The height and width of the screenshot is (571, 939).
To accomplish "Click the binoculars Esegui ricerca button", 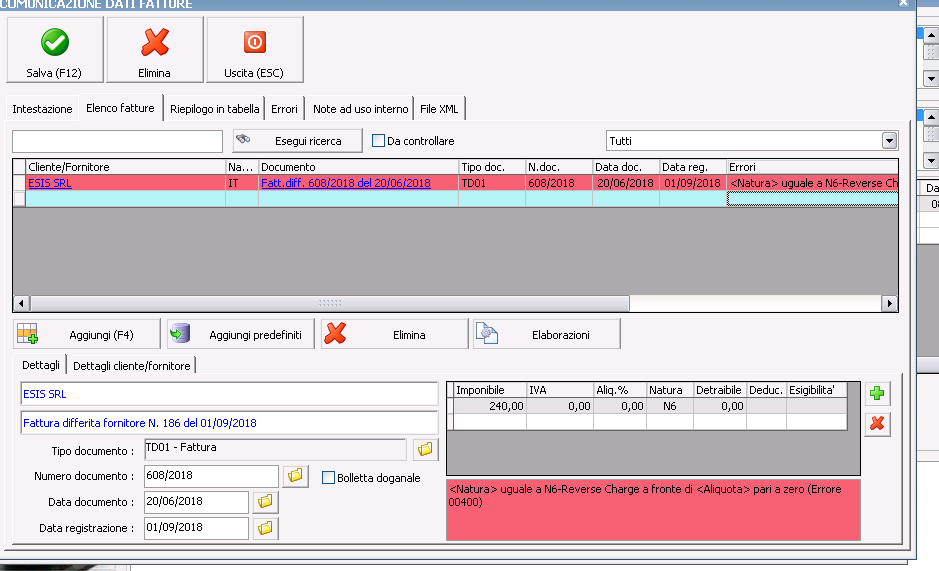I will pos(297,141).
